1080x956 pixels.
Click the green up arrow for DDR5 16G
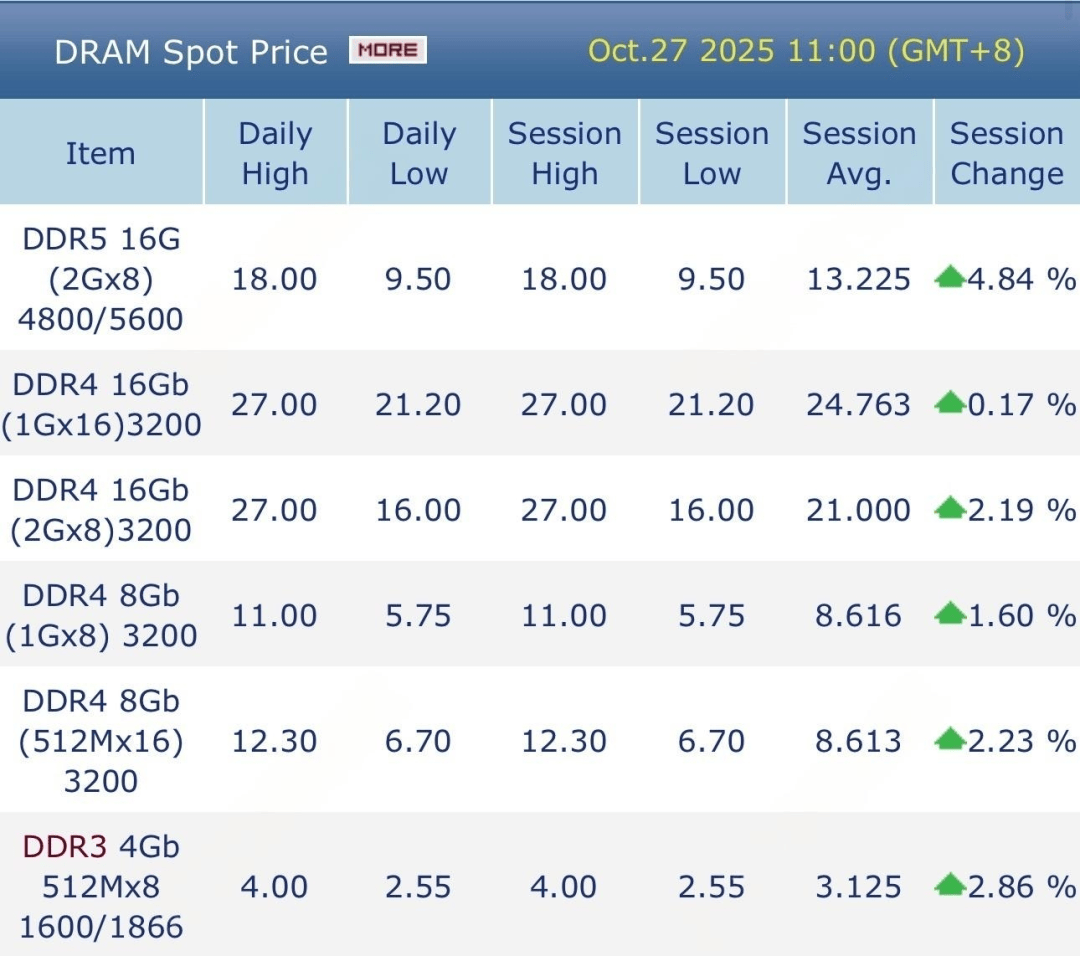949,278
